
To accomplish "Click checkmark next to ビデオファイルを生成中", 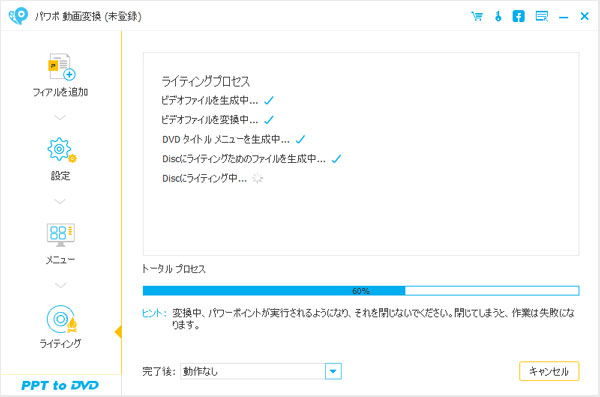I will (x=269, y=100).
